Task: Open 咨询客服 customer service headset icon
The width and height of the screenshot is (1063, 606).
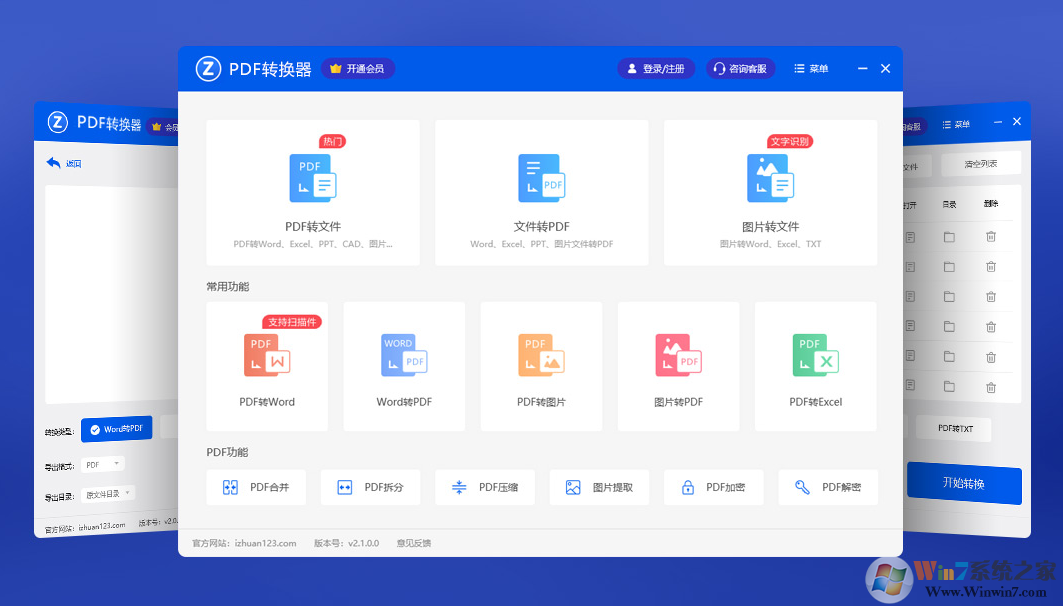Action: point(721,68)
